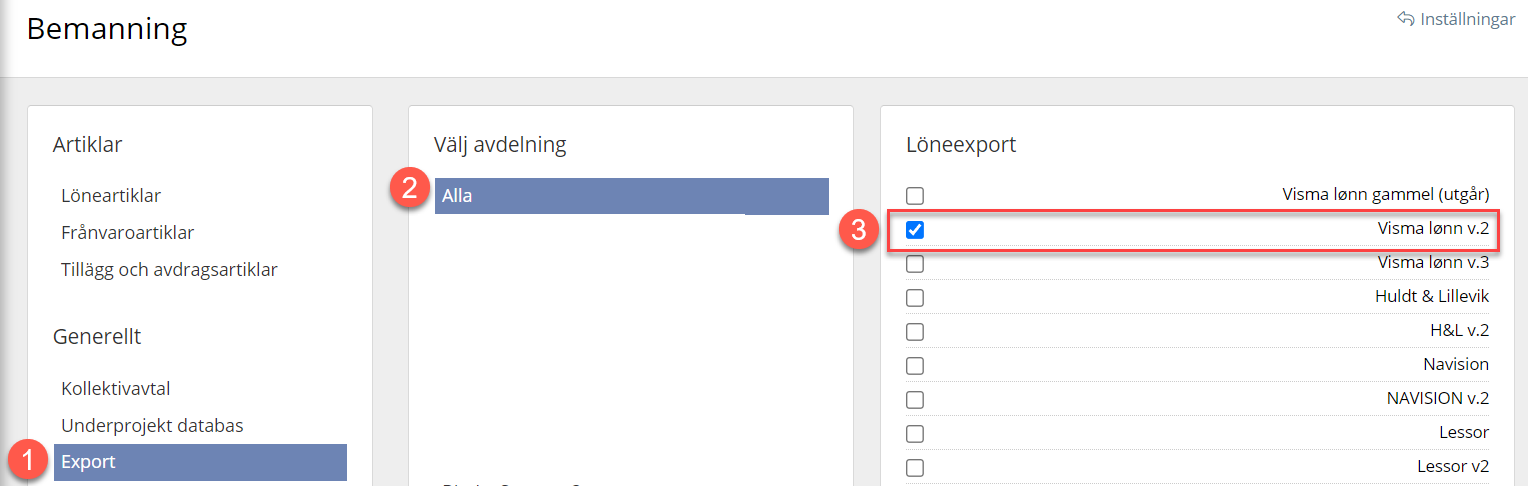Open Löneartiklar in the Artiklar list
The height and width of the screenshot is (486, 1528).
click(x=111, y=196)
